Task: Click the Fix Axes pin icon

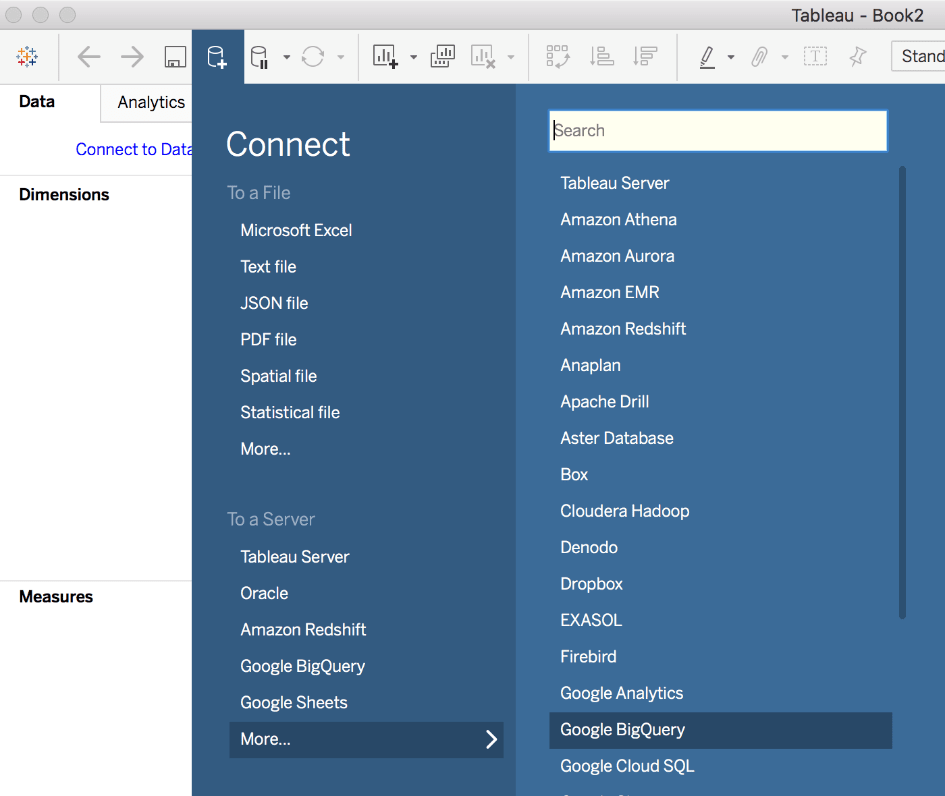Action: point(858,57)
